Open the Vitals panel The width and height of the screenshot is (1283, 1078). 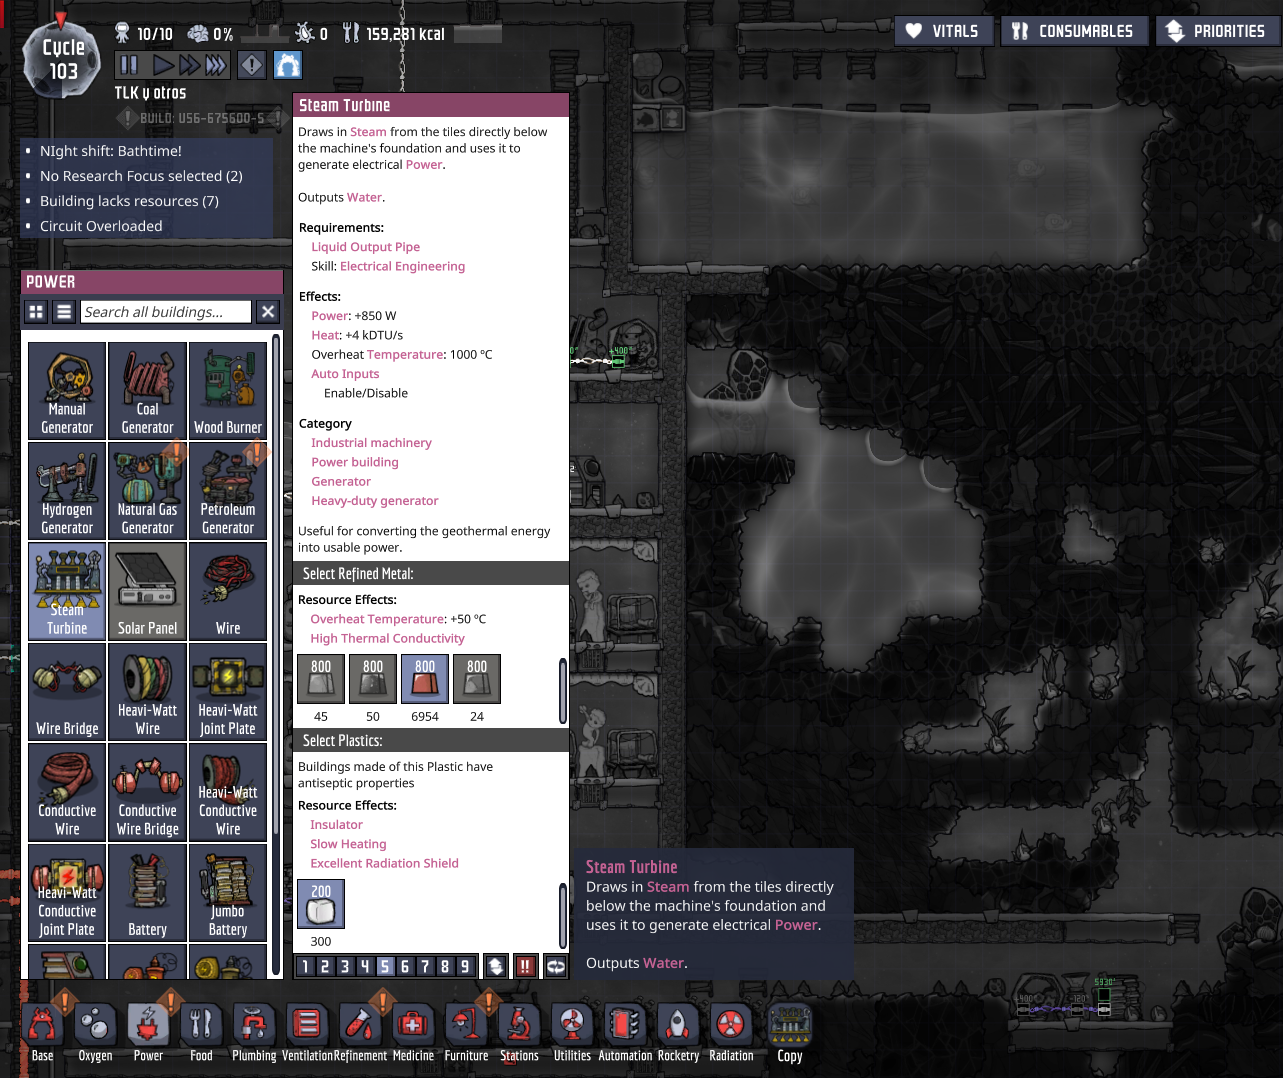click(x=944, y=31)
